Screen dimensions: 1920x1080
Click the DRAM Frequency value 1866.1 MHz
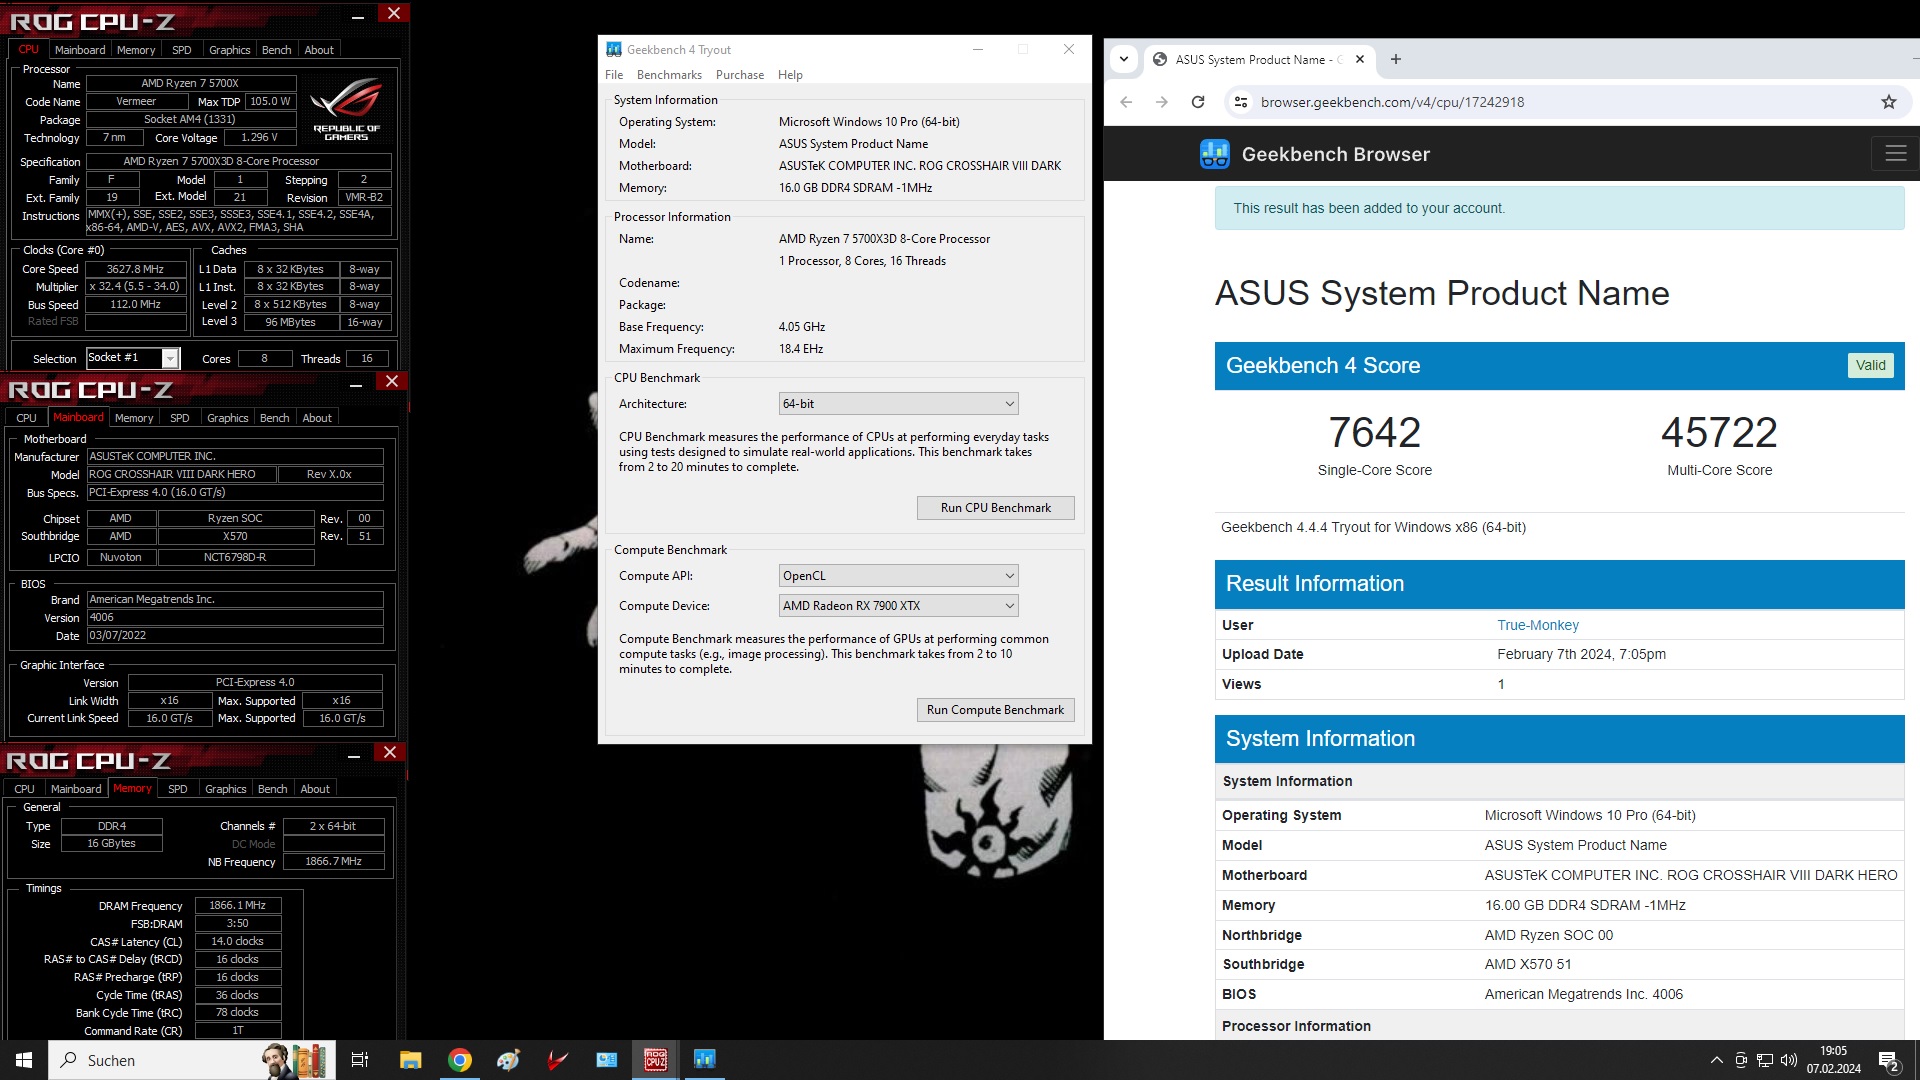click(238, 905)
